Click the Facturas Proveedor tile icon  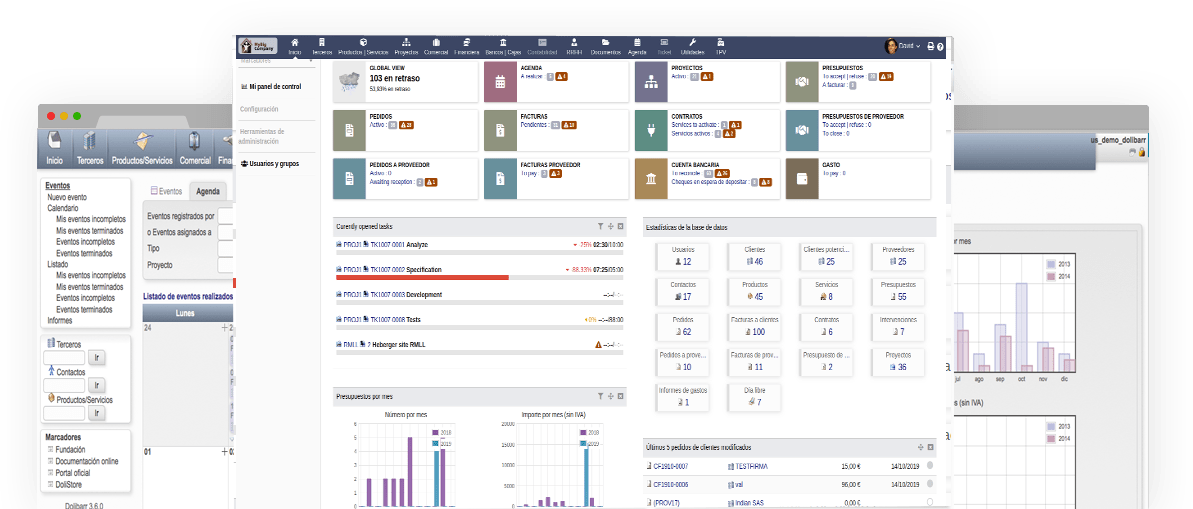(500, 179)
